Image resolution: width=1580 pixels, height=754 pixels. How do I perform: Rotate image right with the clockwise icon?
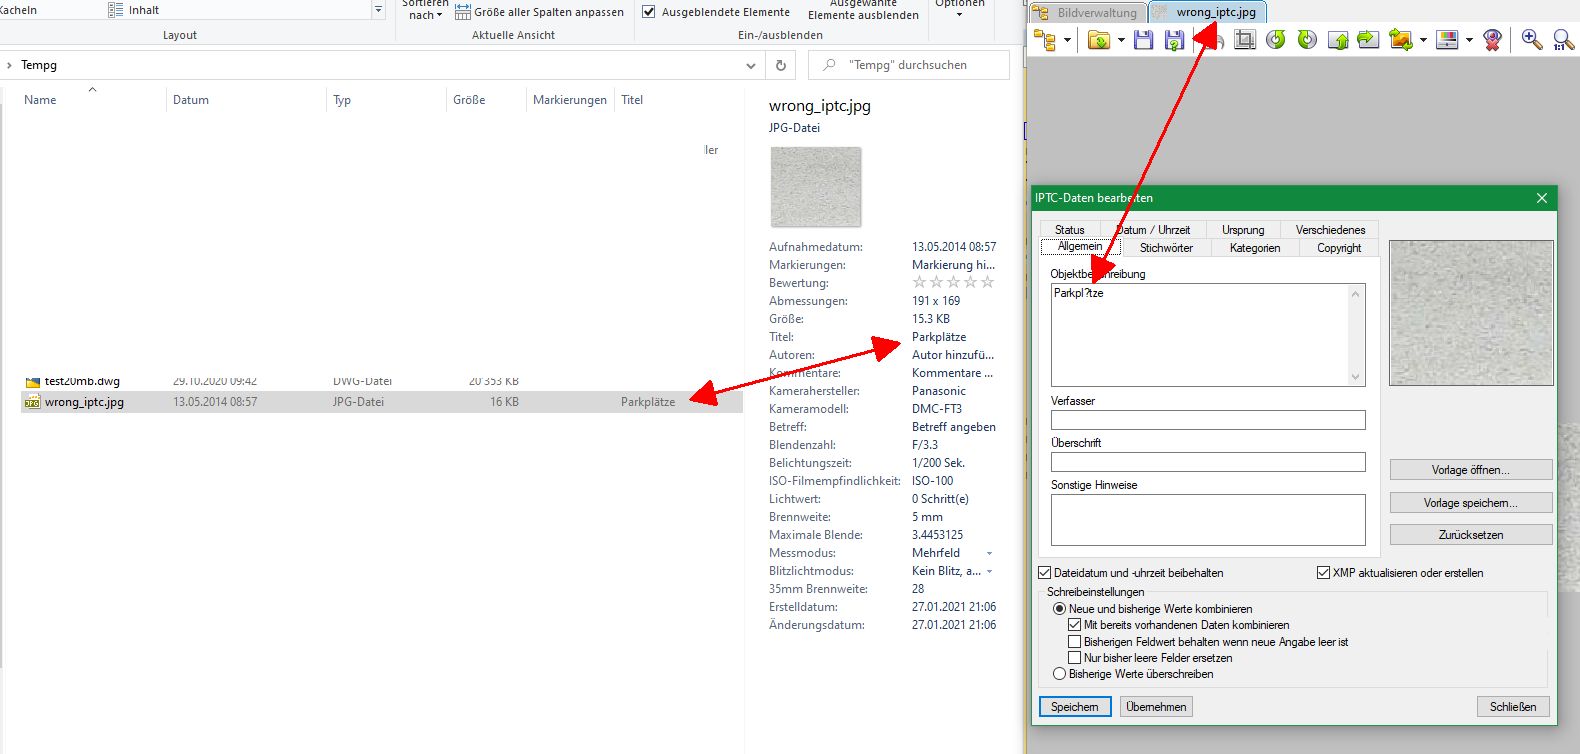pyautogui.click(x=1307, y=40)
